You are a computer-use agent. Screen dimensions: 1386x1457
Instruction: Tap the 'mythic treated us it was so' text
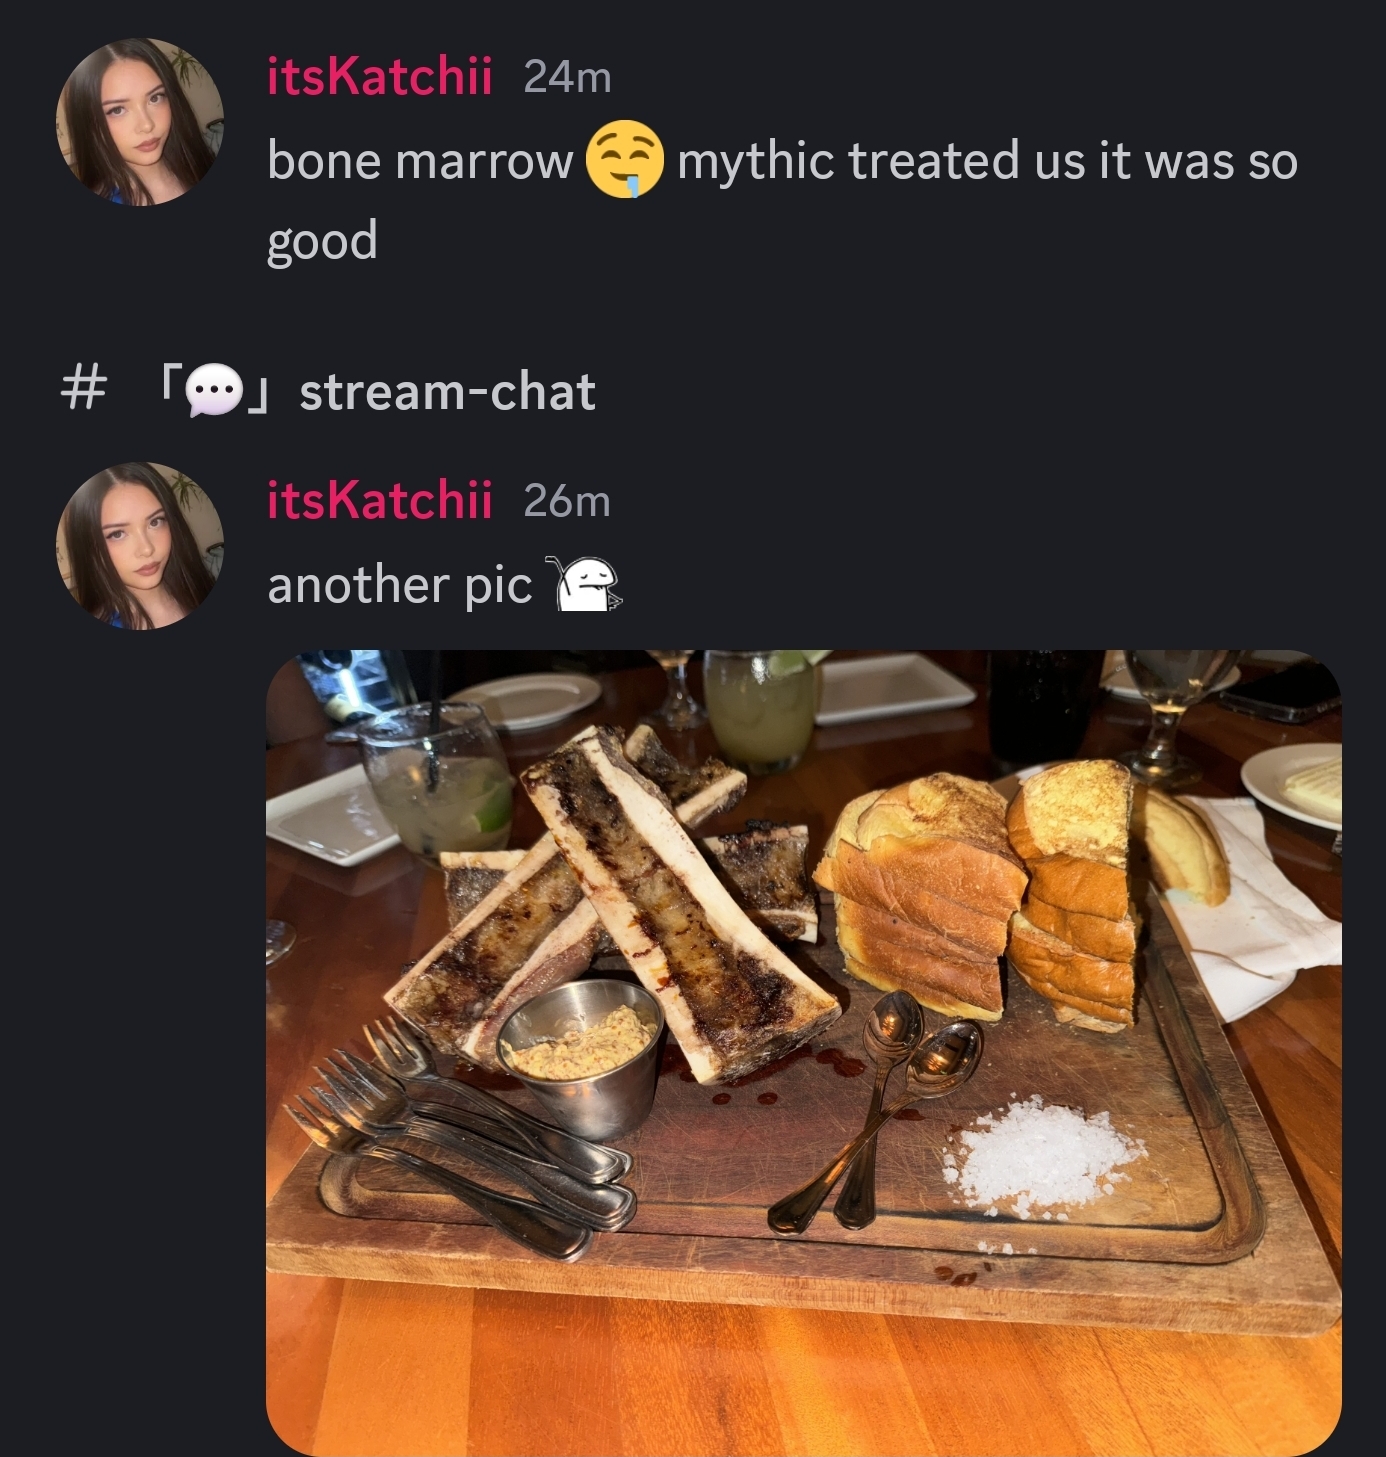[x=987, y=161]
